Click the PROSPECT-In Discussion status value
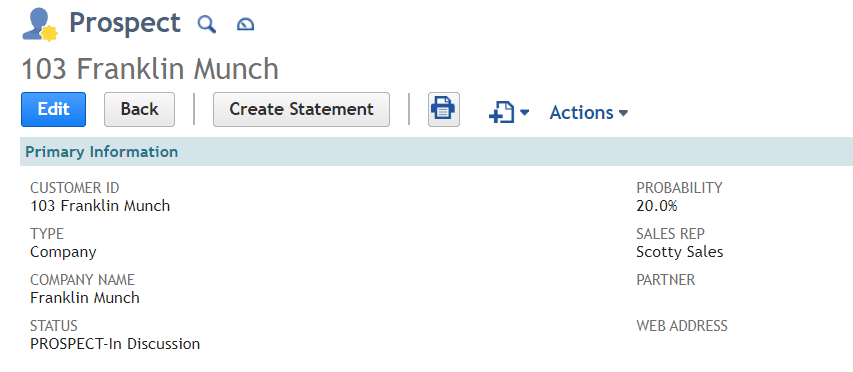This screenshot has height=372, width=853. click(x=115, y=344)
